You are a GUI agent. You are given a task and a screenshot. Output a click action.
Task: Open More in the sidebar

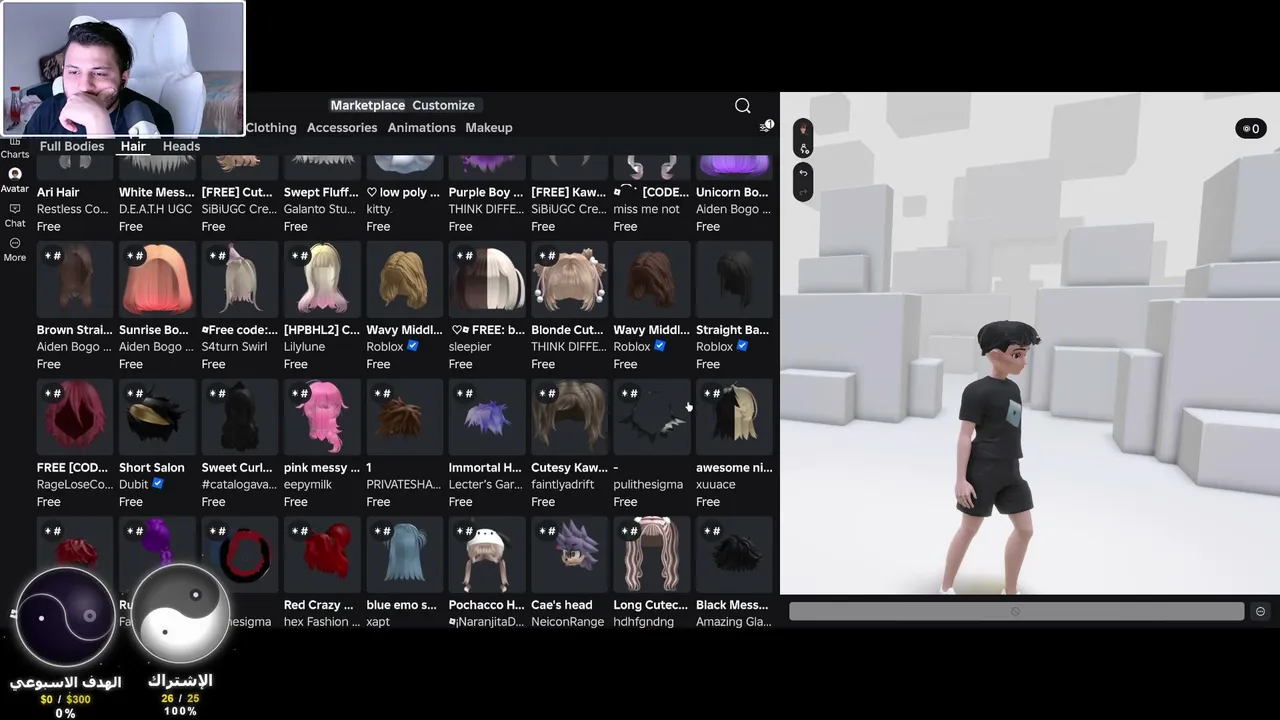click(x=15, y=250)
